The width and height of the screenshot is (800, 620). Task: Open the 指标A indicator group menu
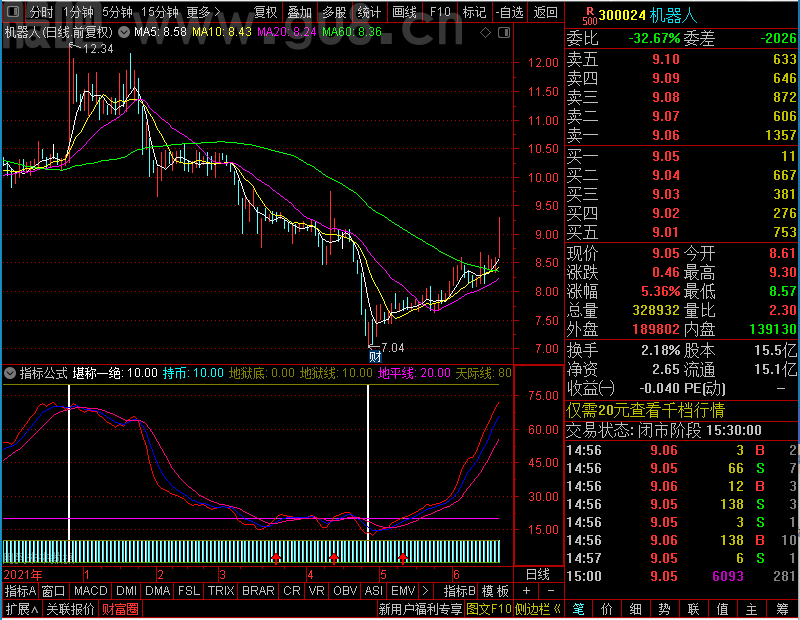(20, 591)
